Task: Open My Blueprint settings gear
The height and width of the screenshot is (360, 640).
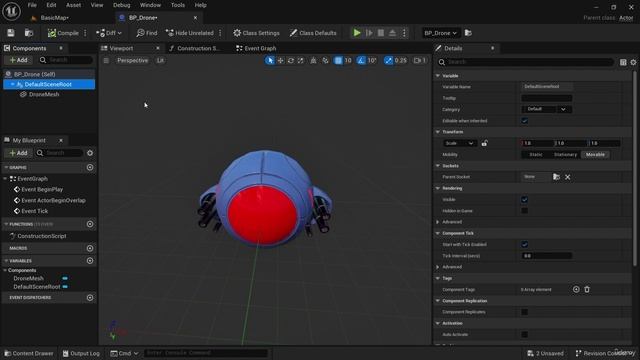Action: (90, 153)
